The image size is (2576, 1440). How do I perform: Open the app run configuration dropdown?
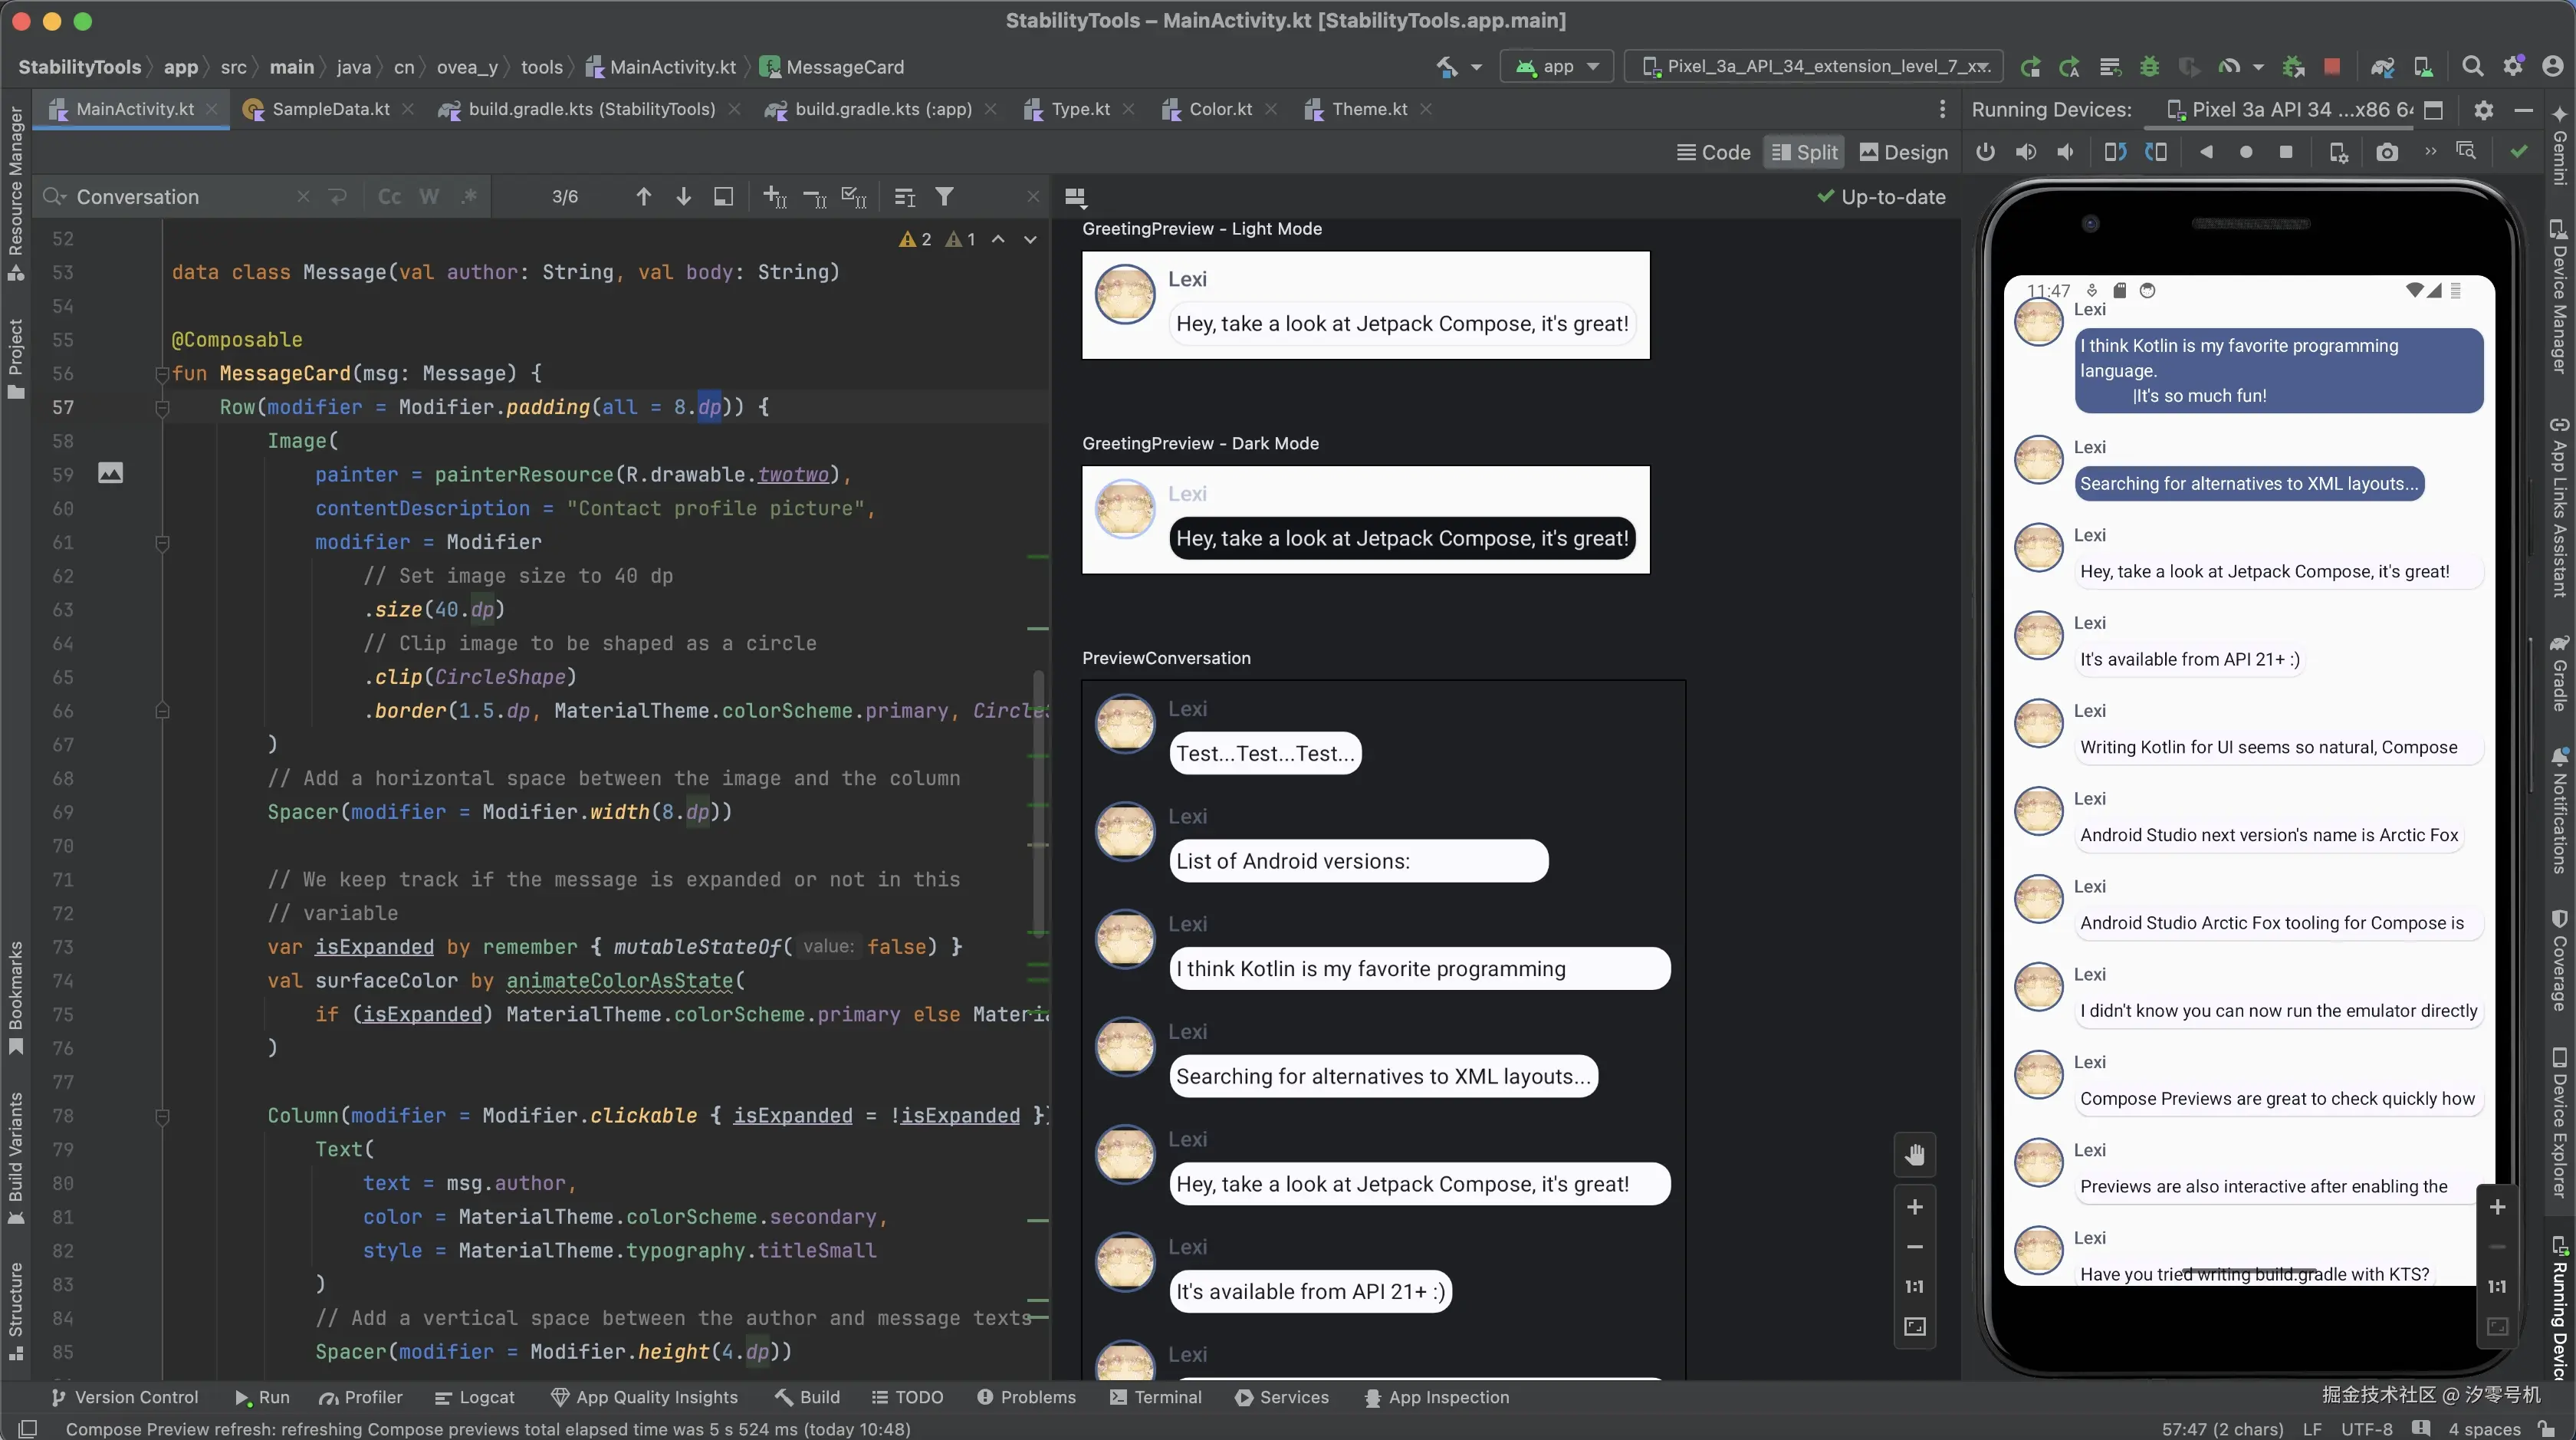[1558, 67]
